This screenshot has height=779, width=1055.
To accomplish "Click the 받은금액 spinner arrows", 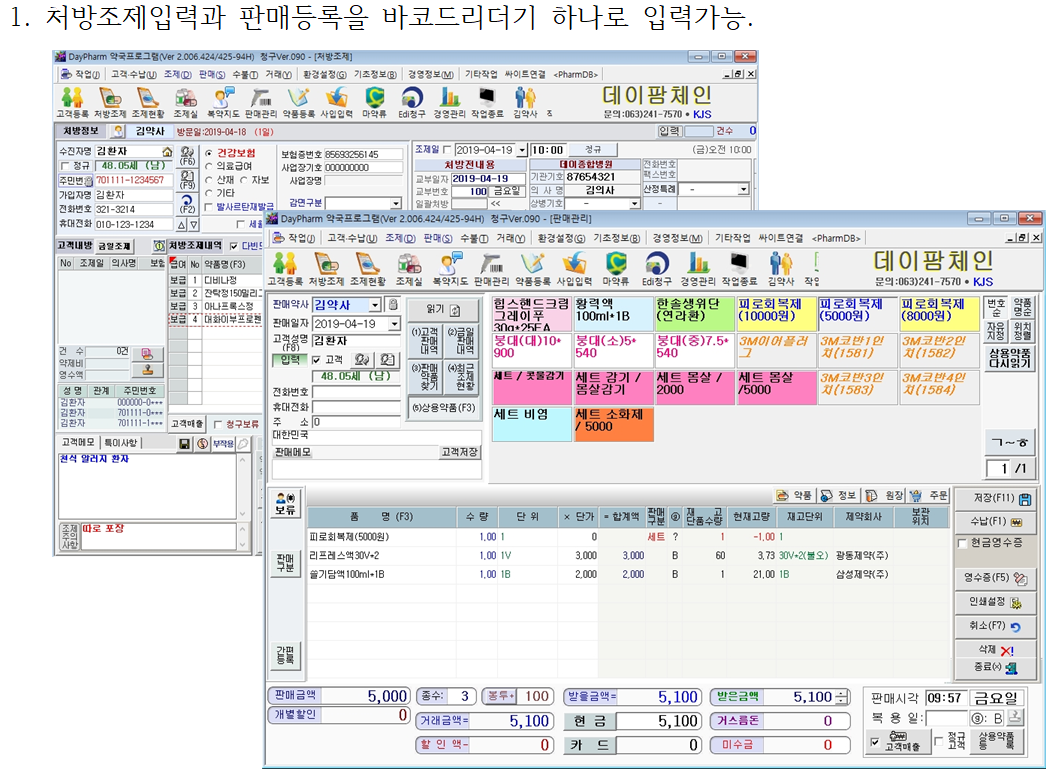I will pos(841,697).
